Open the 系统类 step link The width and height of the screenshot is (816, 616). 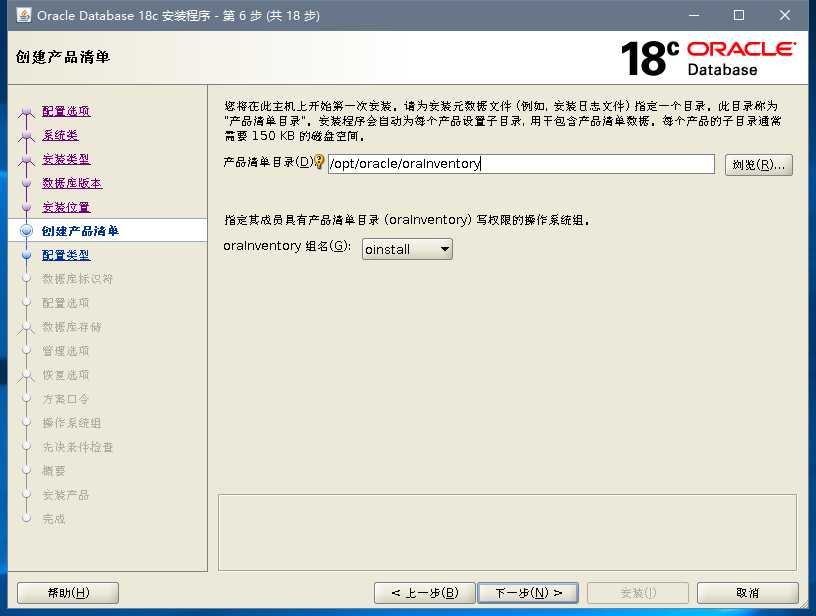pos(60,135)
